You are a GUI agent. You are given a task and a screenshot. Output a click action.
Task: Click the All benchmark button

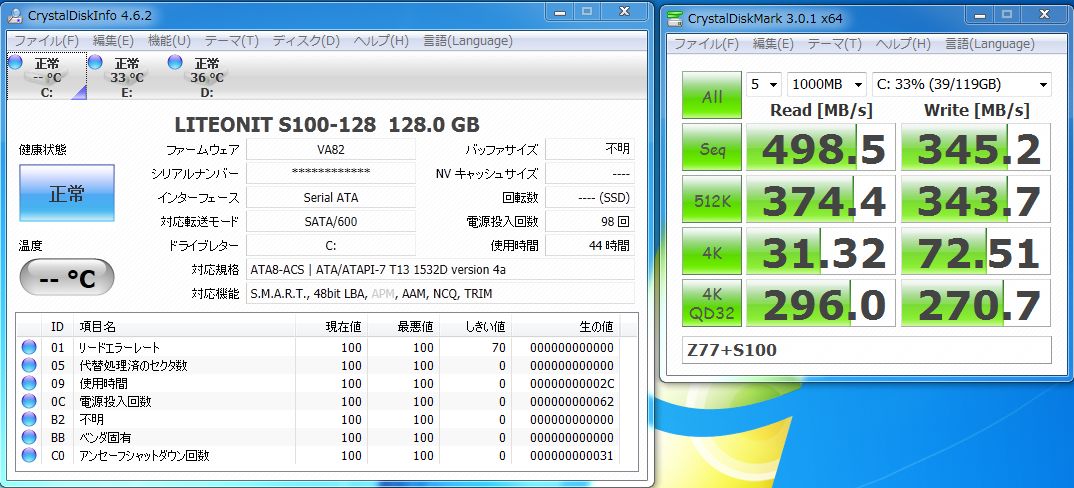tap(712, 95)
